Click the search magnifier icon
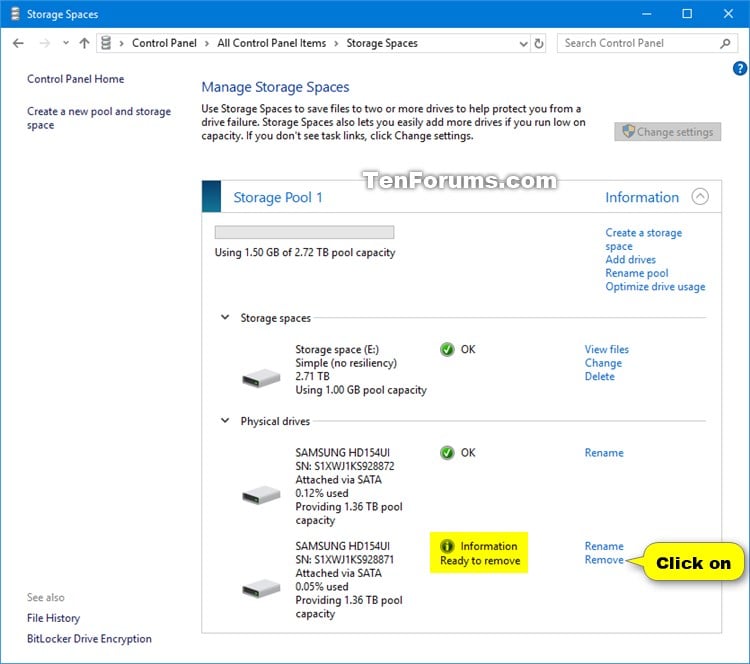Viewport: 750px width, 664px height. (725, 44)
